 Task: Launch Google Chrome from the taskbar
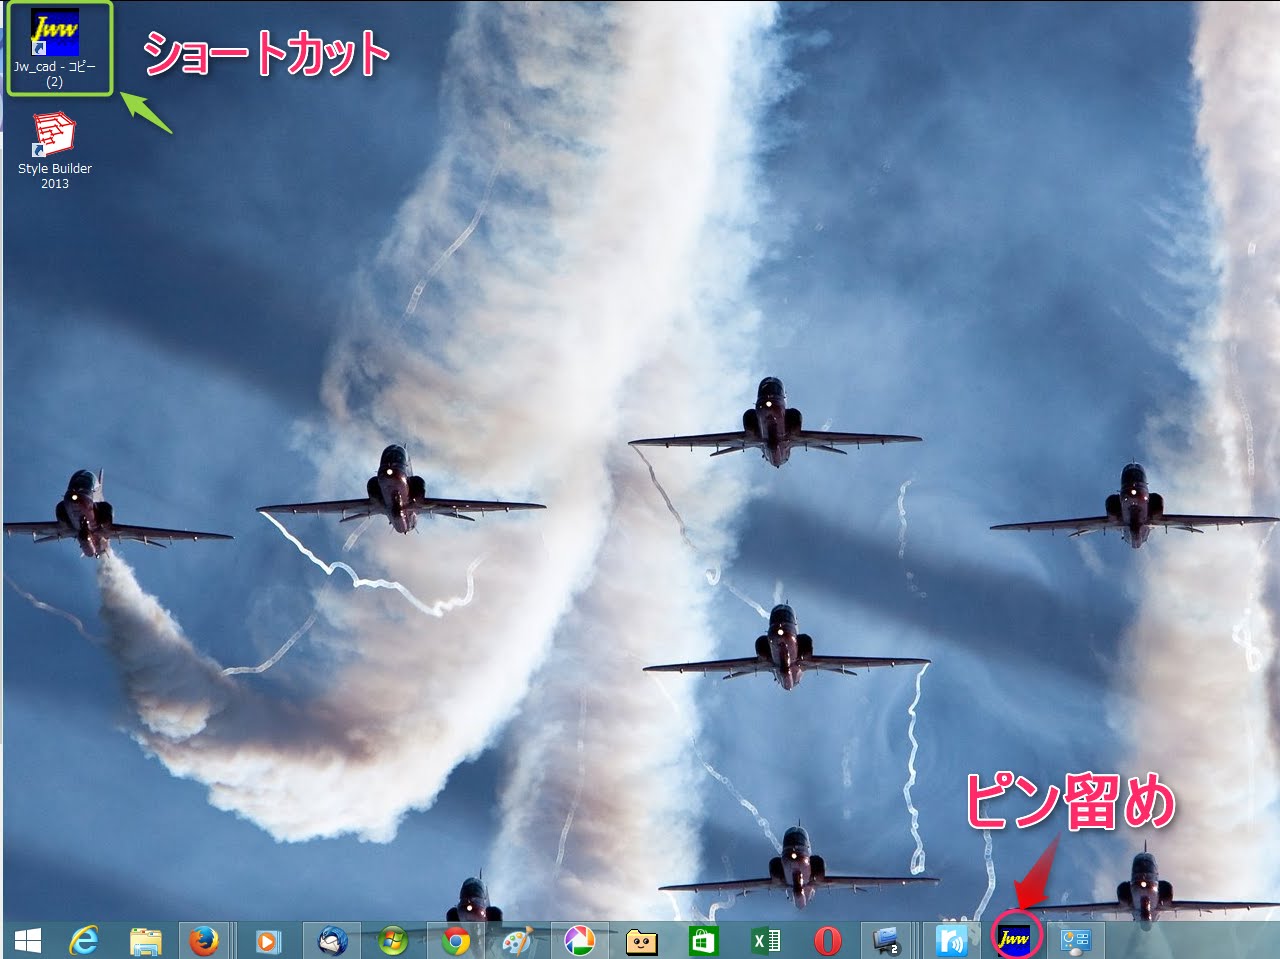tap(456, 941)
